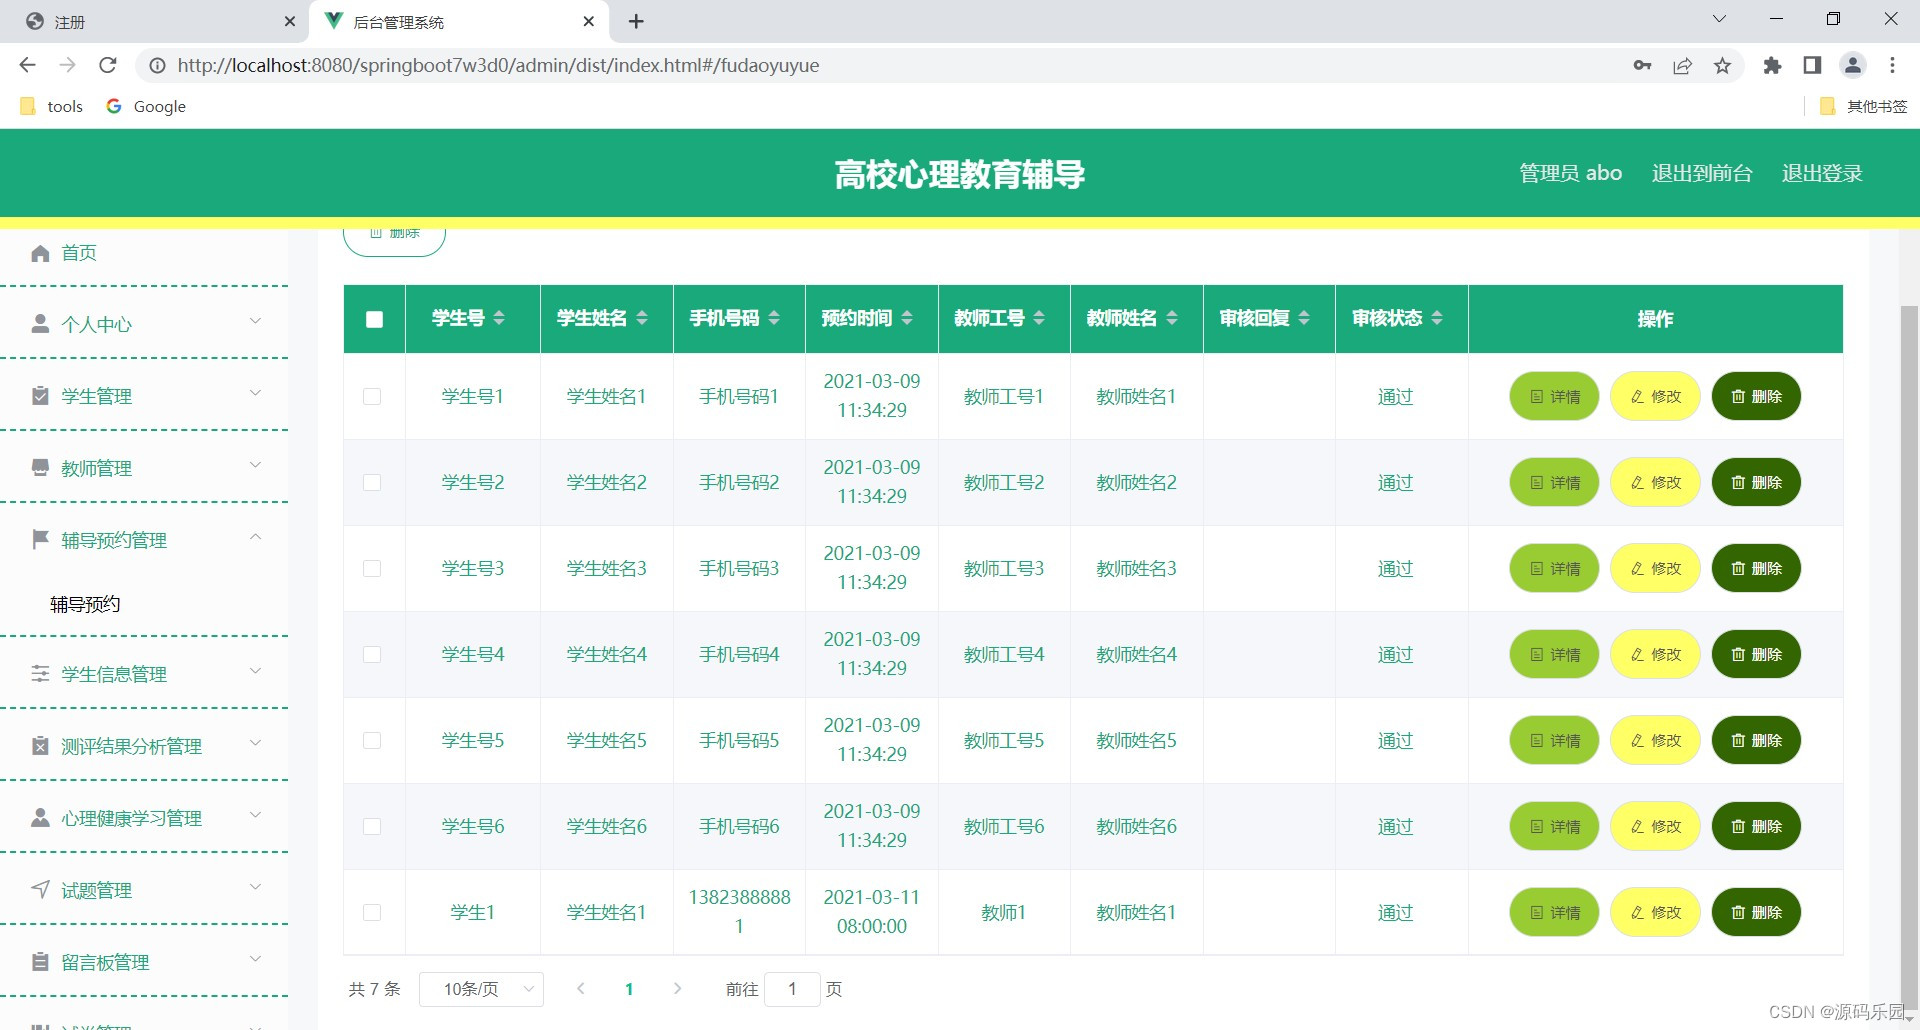1920x1030 pixels.
Task: Expand the 学生管理 menu chevron
Action: point(255,393)
